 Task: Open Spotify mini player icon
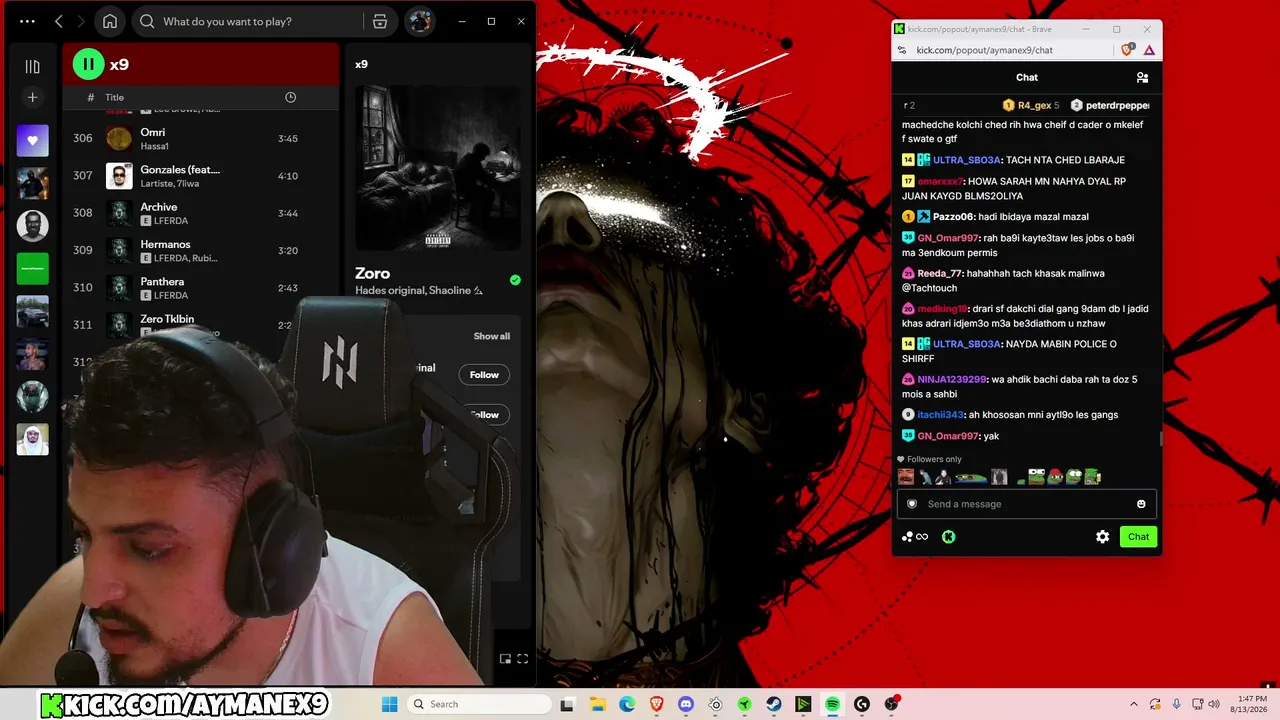(x=505, y=659)
